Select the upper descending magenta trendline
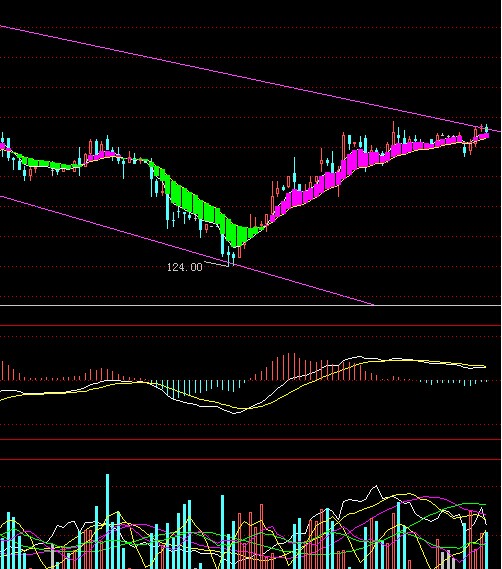The height and width of the screenshot is (569, 502). coord(250,79)
